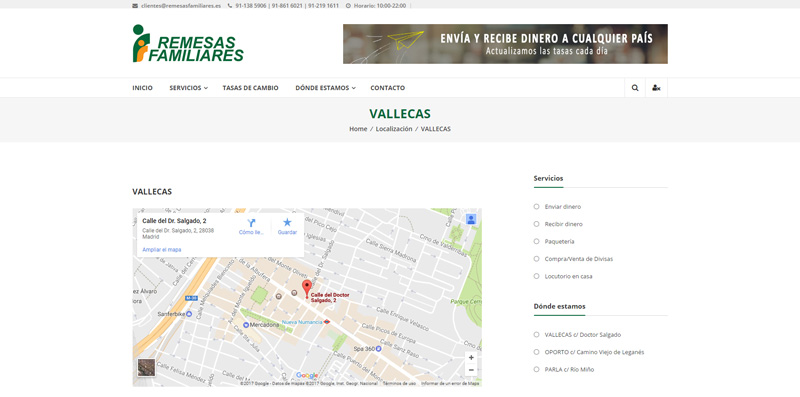The height and width of the screenshot is (397, 800).
Task: Click Informar de un error de Maps
Action: pos(450,383)
